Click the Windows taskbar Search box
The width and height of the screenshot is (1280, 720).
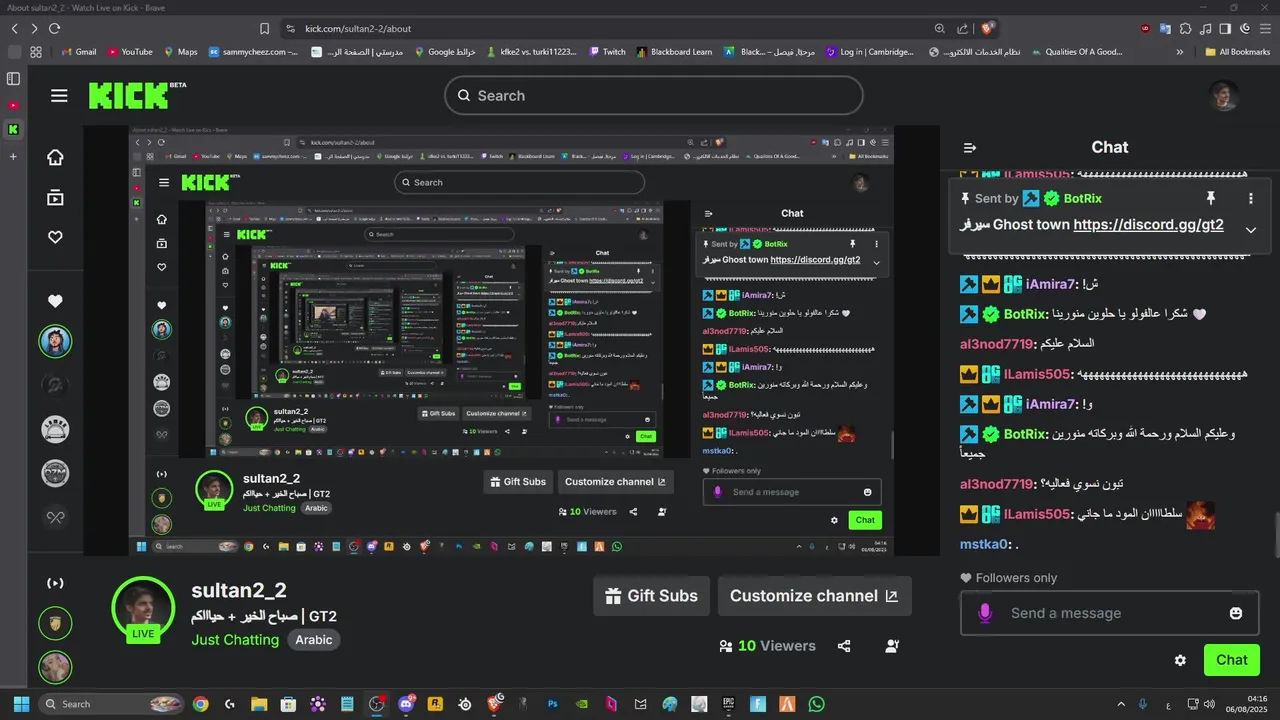point(112,704)
